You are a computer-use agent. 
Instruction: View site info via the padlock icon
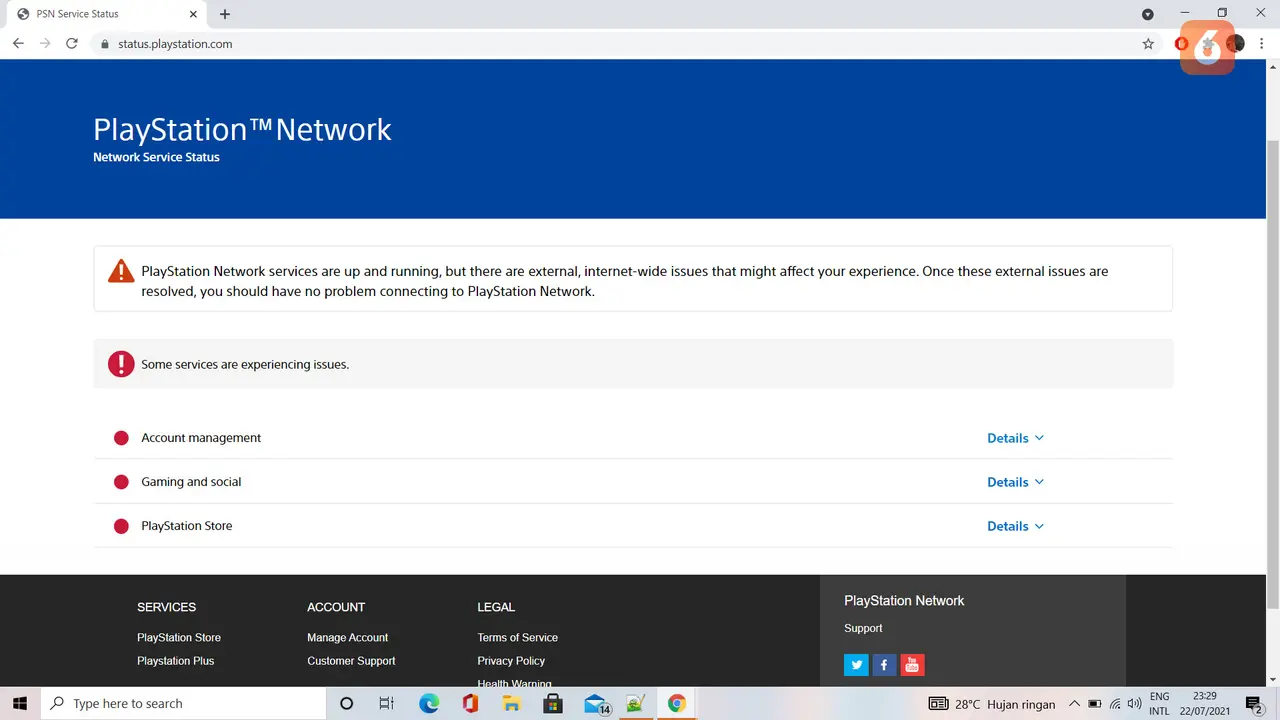pyautogui.click(x=104, y=44)
